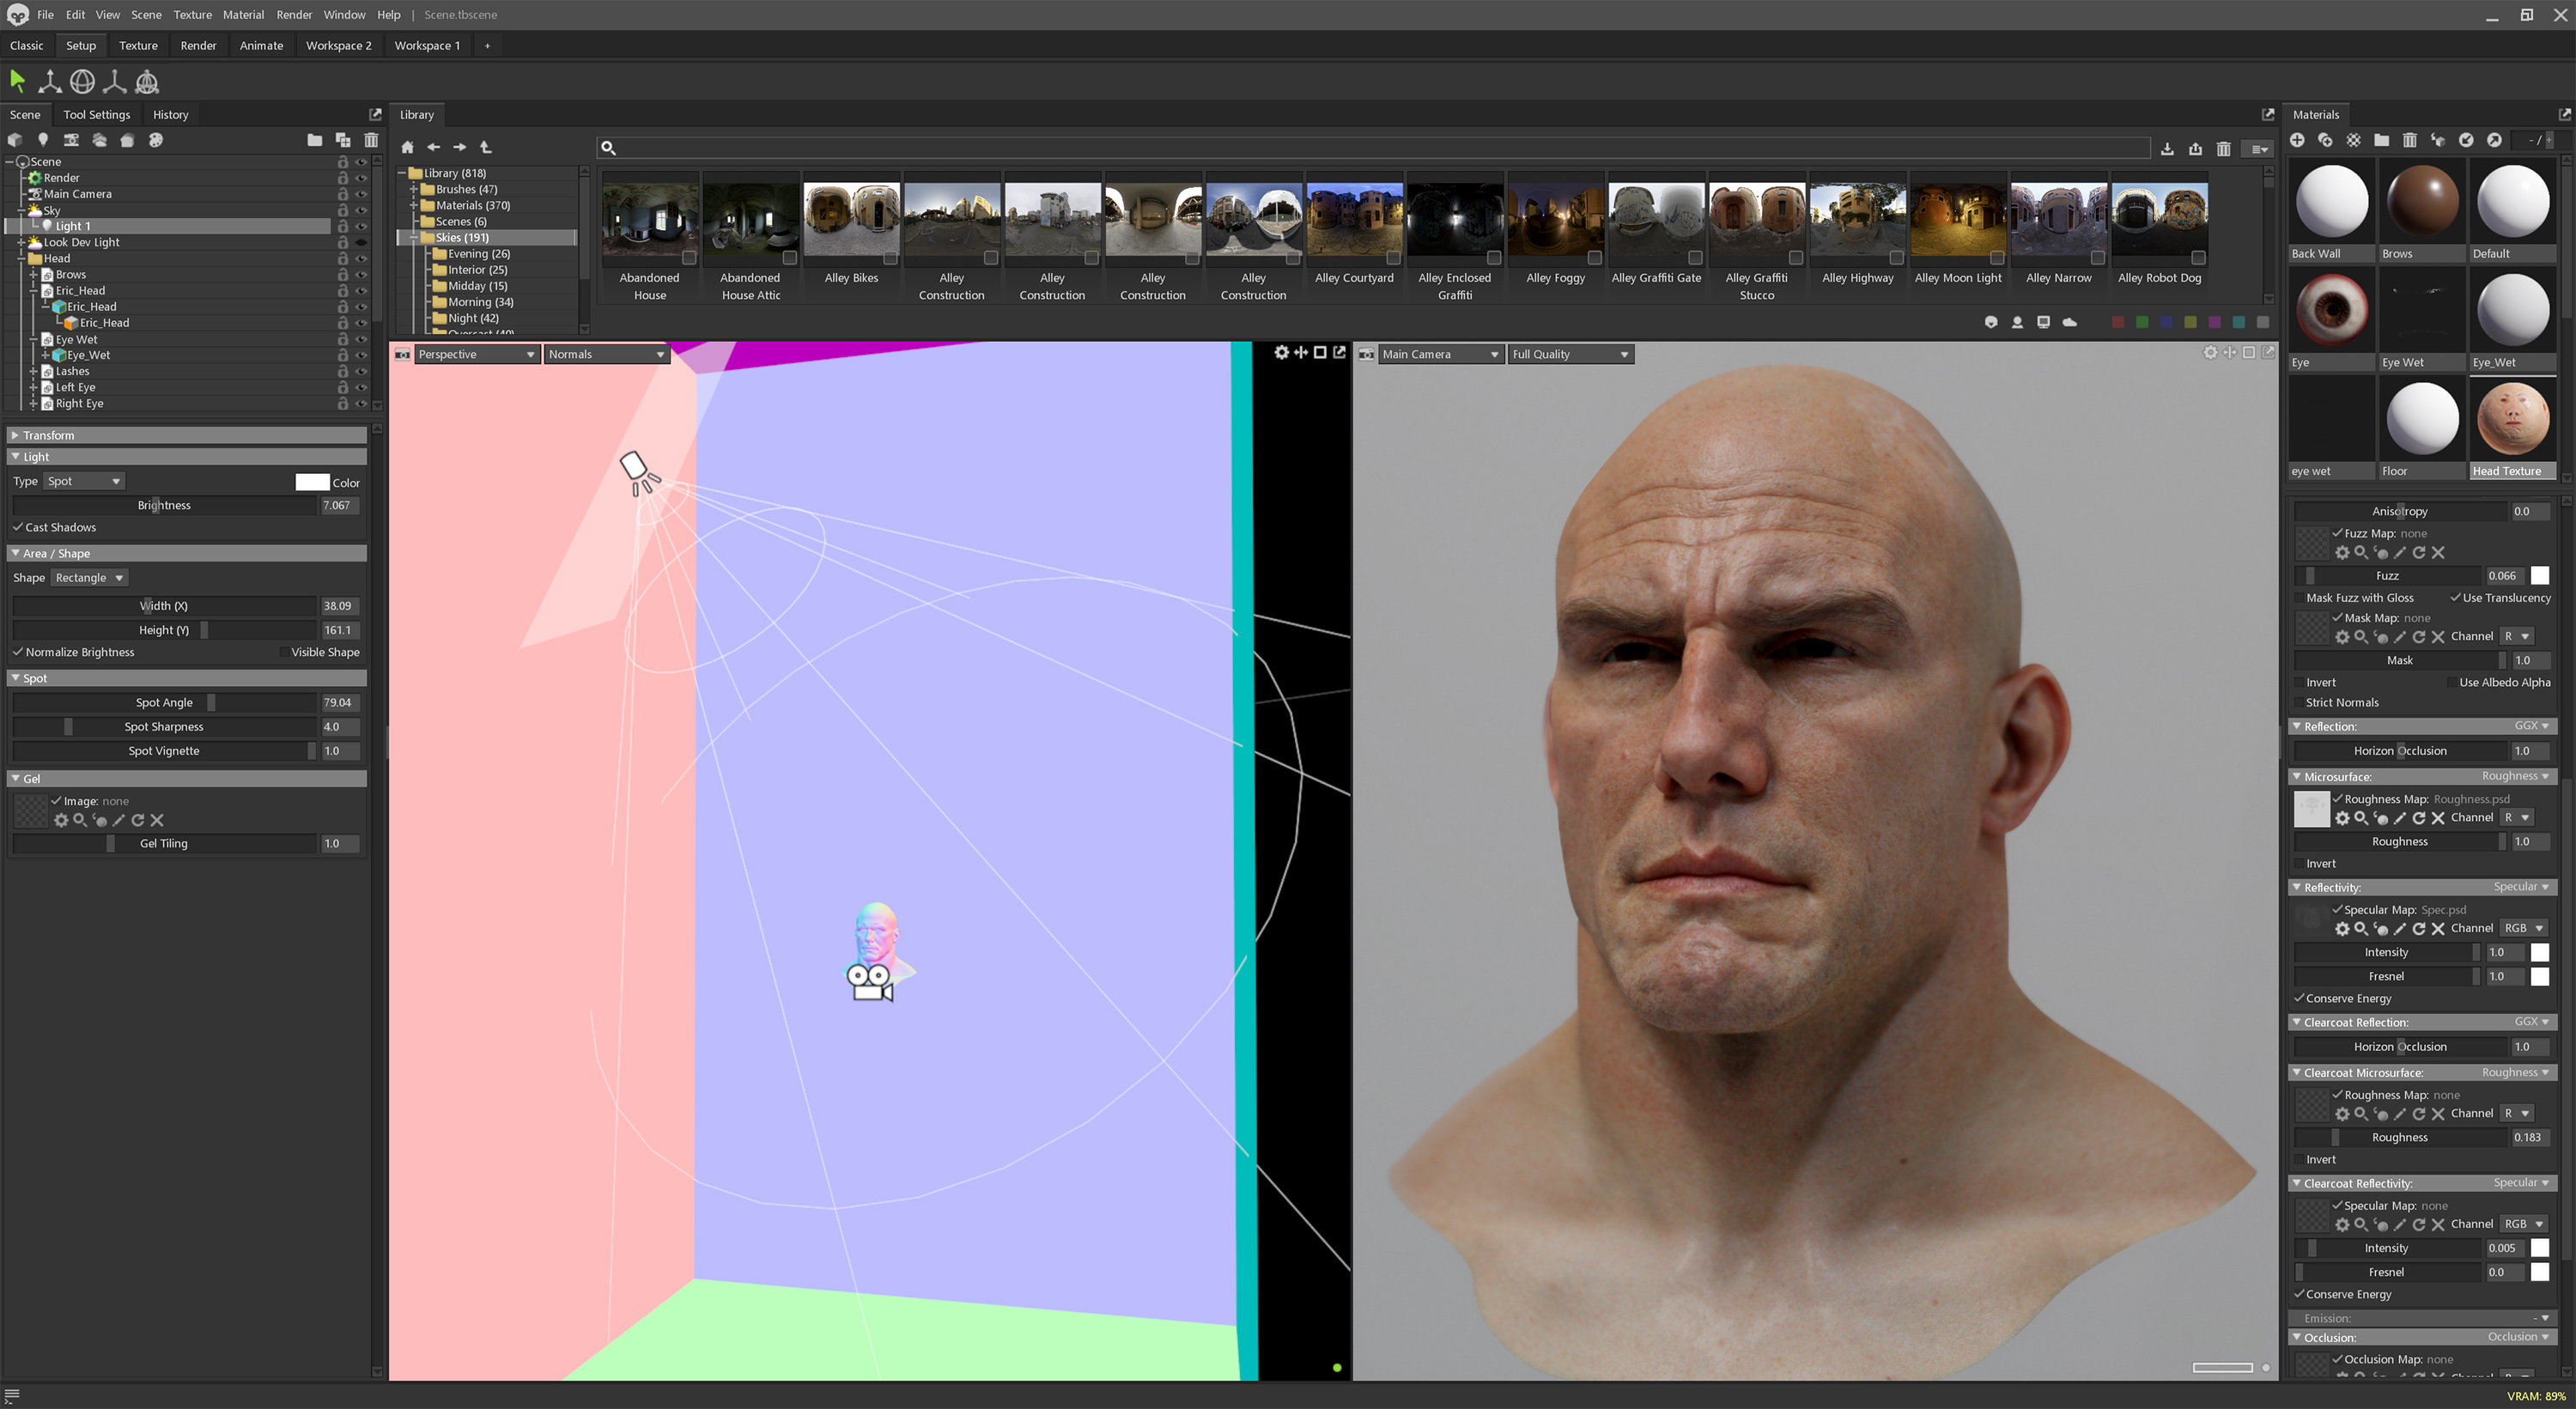Click the Library home icon
The width and height of the screenshot is (2576, 1409).
tap(407, 147)
